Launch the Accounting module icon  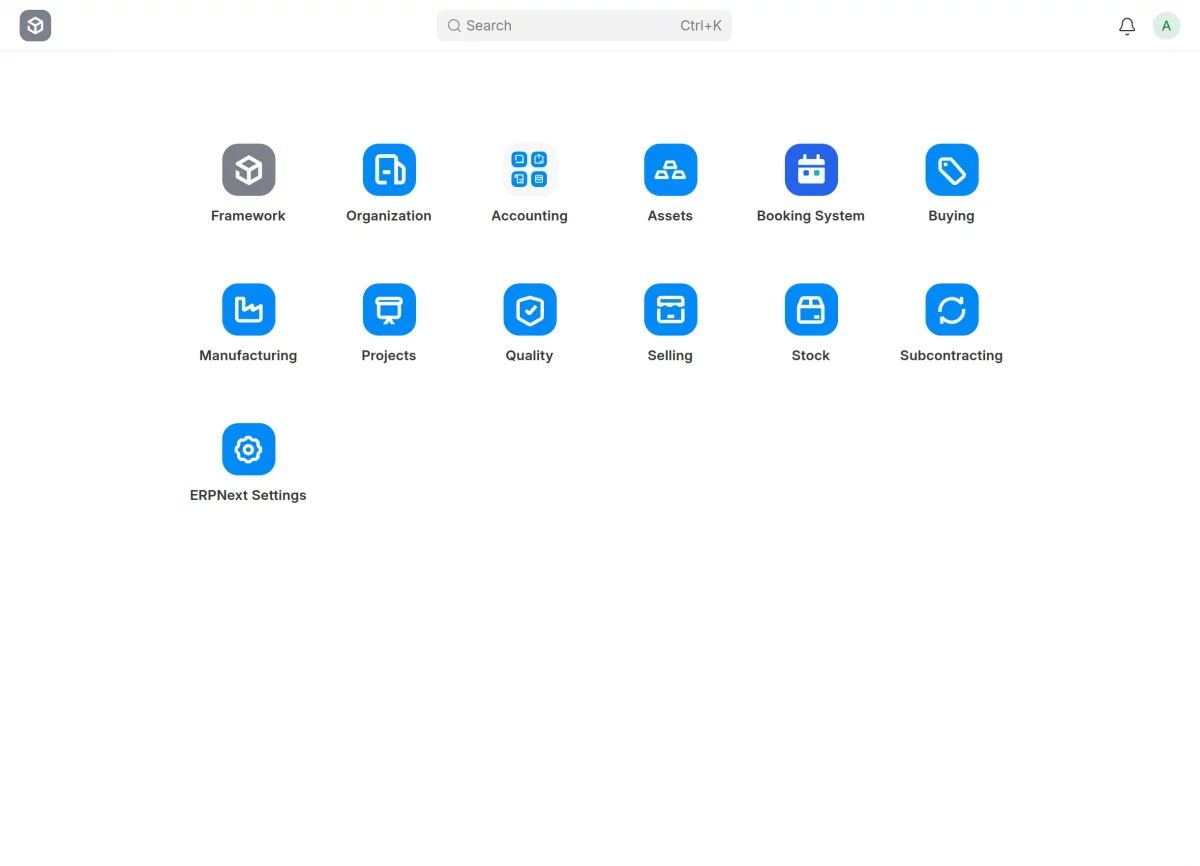coord(529,170)
